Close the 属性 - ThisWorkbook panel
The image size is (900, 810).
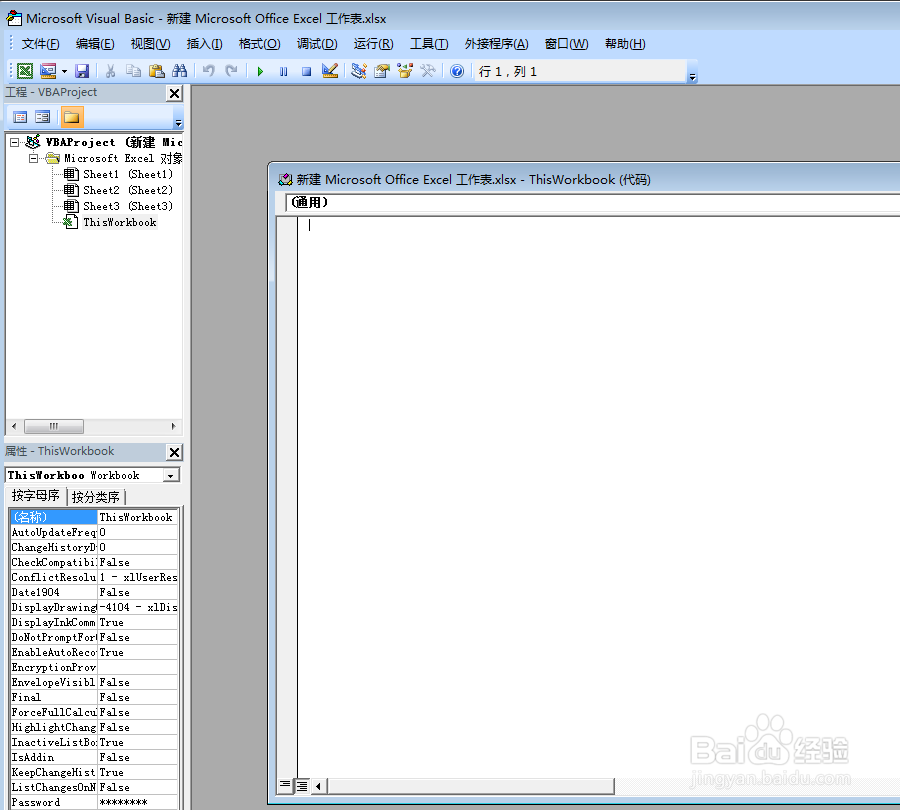pyautogui.click(x=174, y=452)
